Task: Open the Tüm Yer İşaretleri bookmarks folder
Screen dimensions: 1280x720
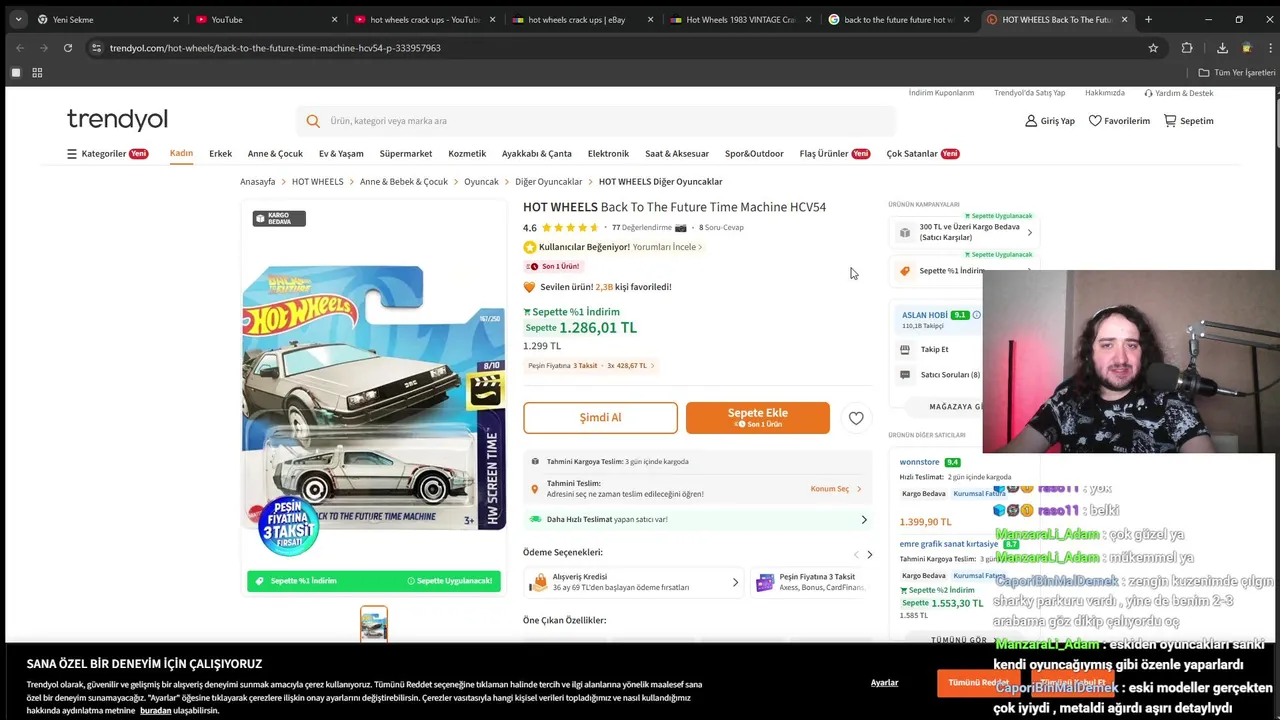Action: coord(1237,72)
